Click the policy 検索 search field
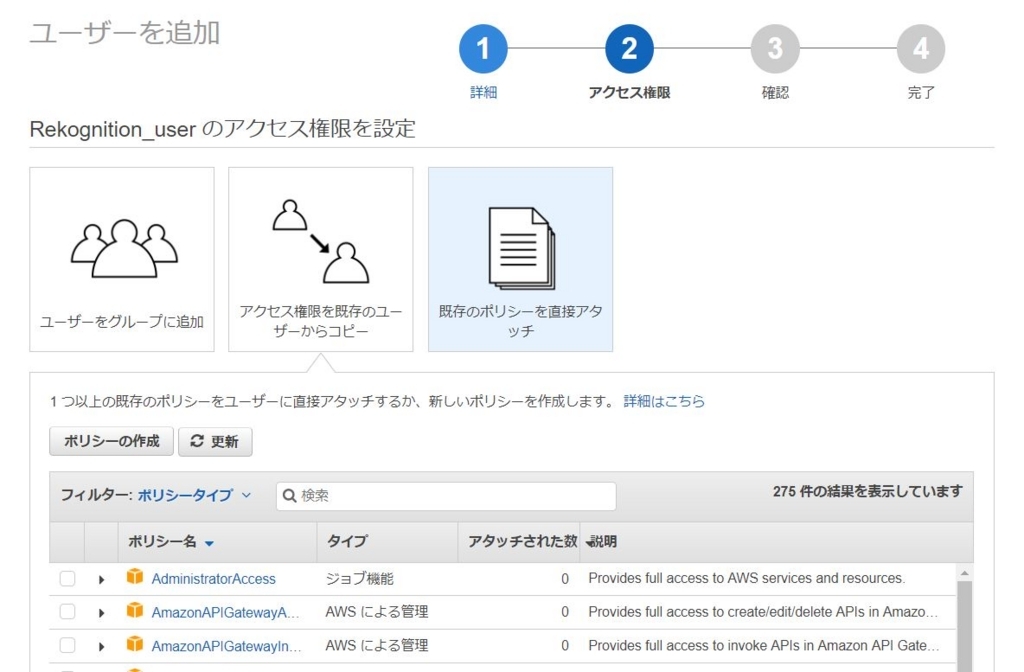 (446, 496)
